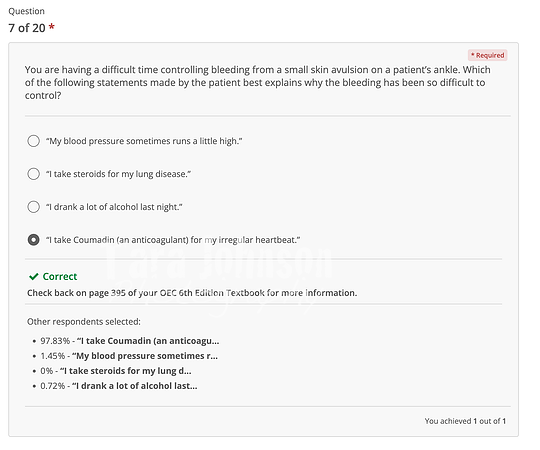Choose the drank alcohol last night radio button
The height and width of the screenshot is (450, 540).
click(33, 207)
